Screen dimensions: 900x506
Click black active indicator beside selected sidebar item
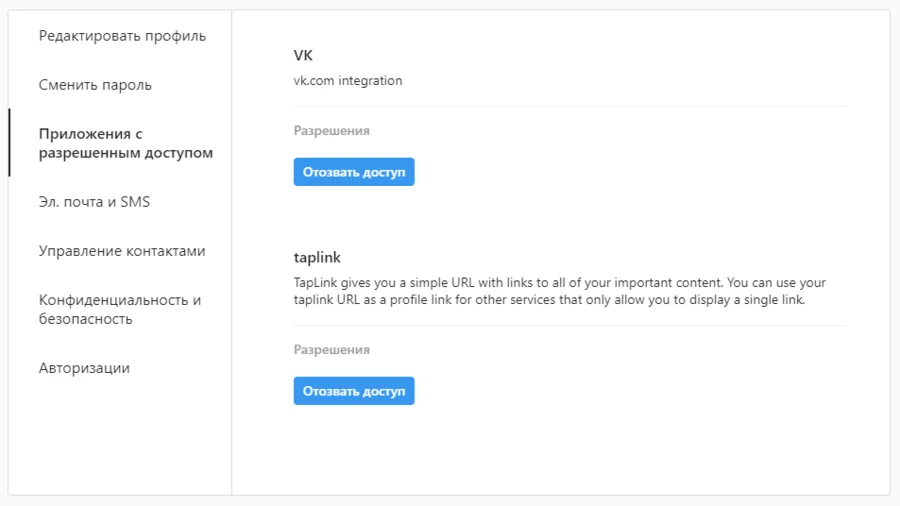(x=9, y=143)
